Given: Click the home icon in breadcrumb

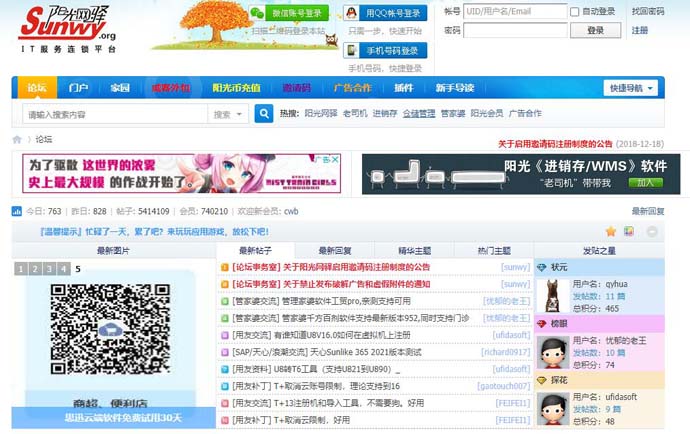Looking at the screenshot, I should 17,139.
